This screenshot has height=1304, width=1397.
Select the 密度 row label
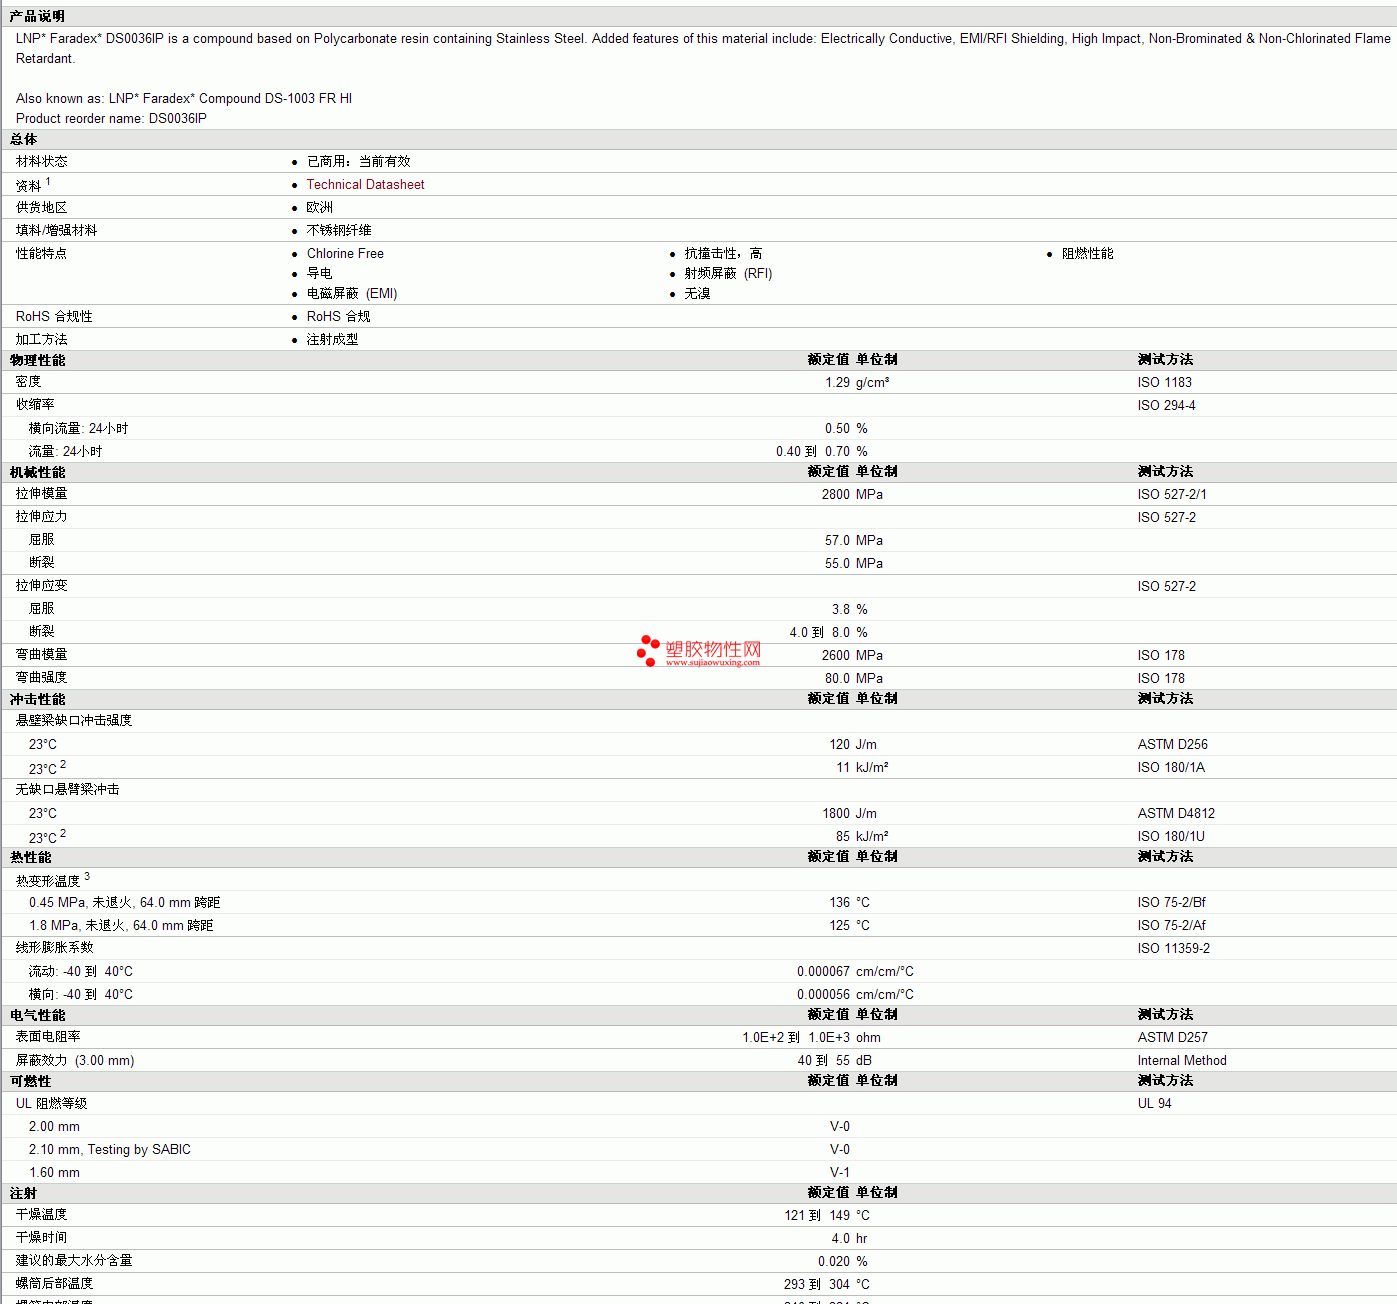pos(29,382)
